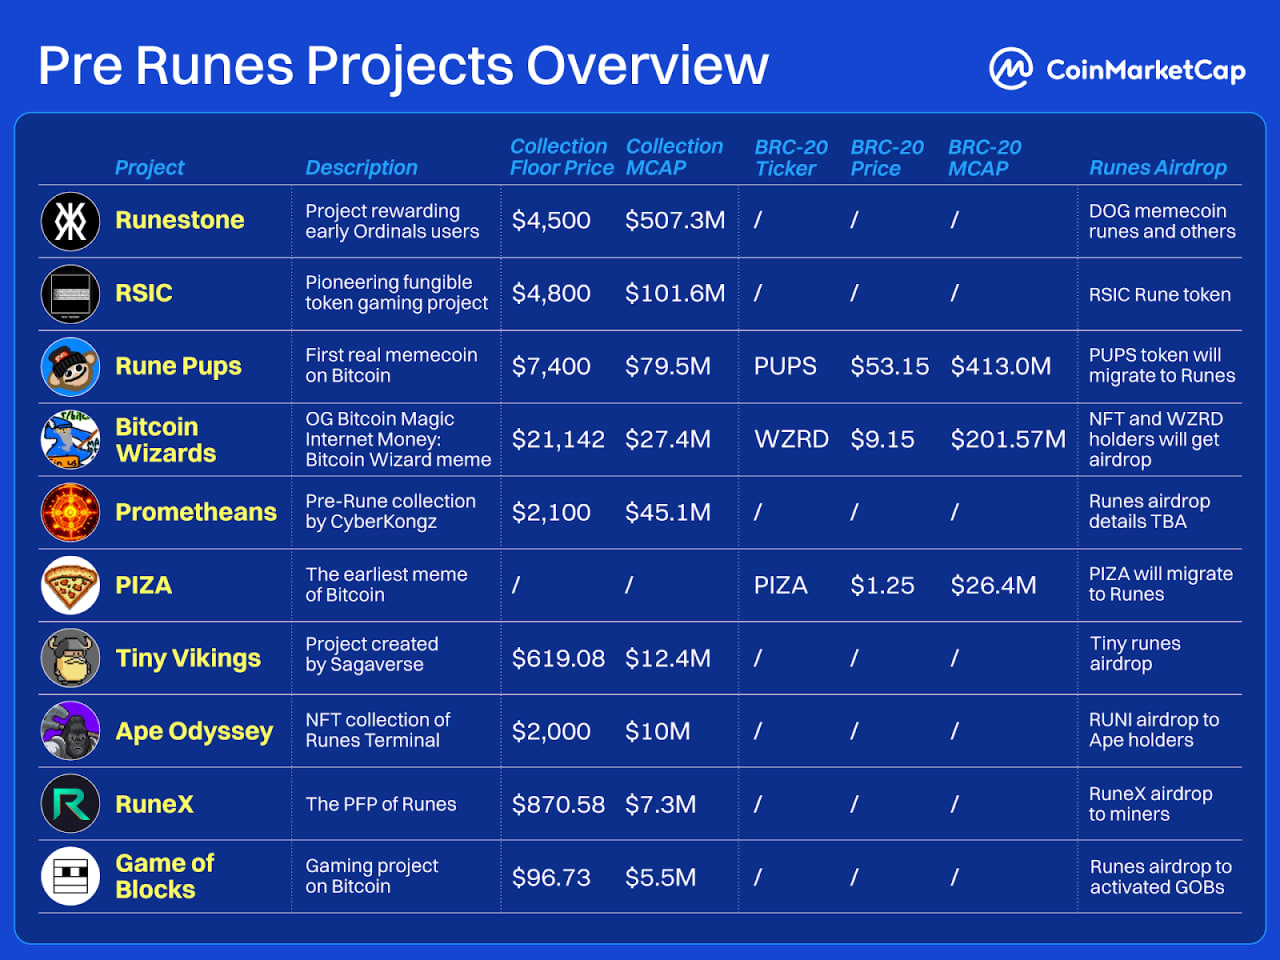Click Game of Blocks floor price $96.73
The image size is (1280, 960).
(551, 877)
